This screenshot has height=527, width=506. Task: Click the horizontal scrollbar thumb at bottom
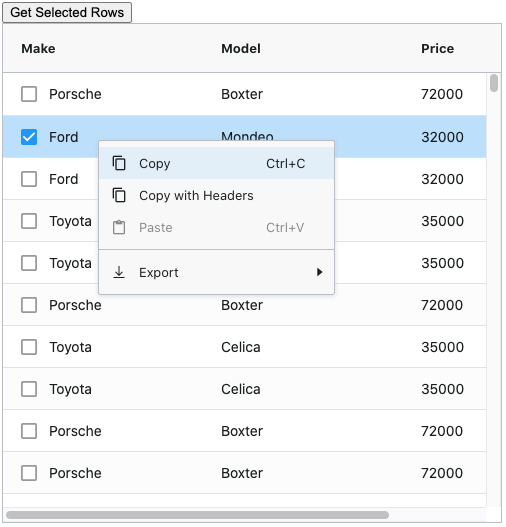coord(198,515)
